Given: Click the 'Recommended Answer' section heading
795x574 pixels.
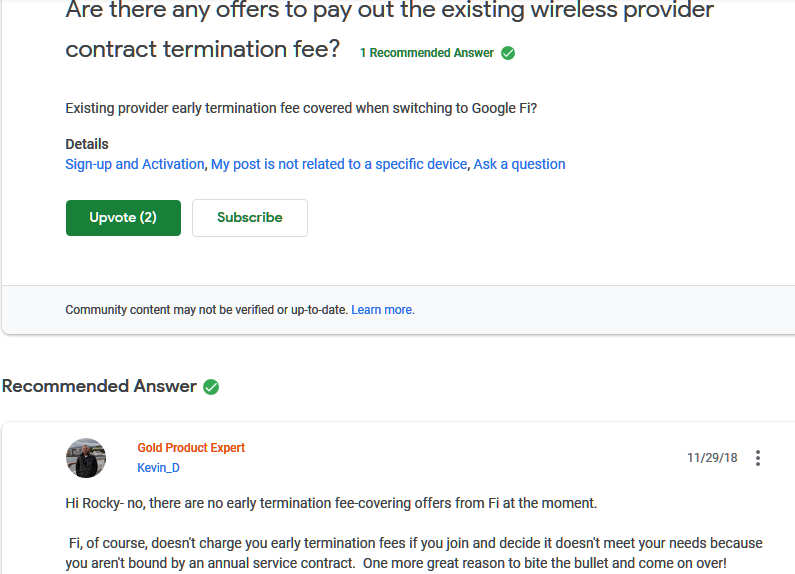Looking at the screenshot, I should (99, 386).
